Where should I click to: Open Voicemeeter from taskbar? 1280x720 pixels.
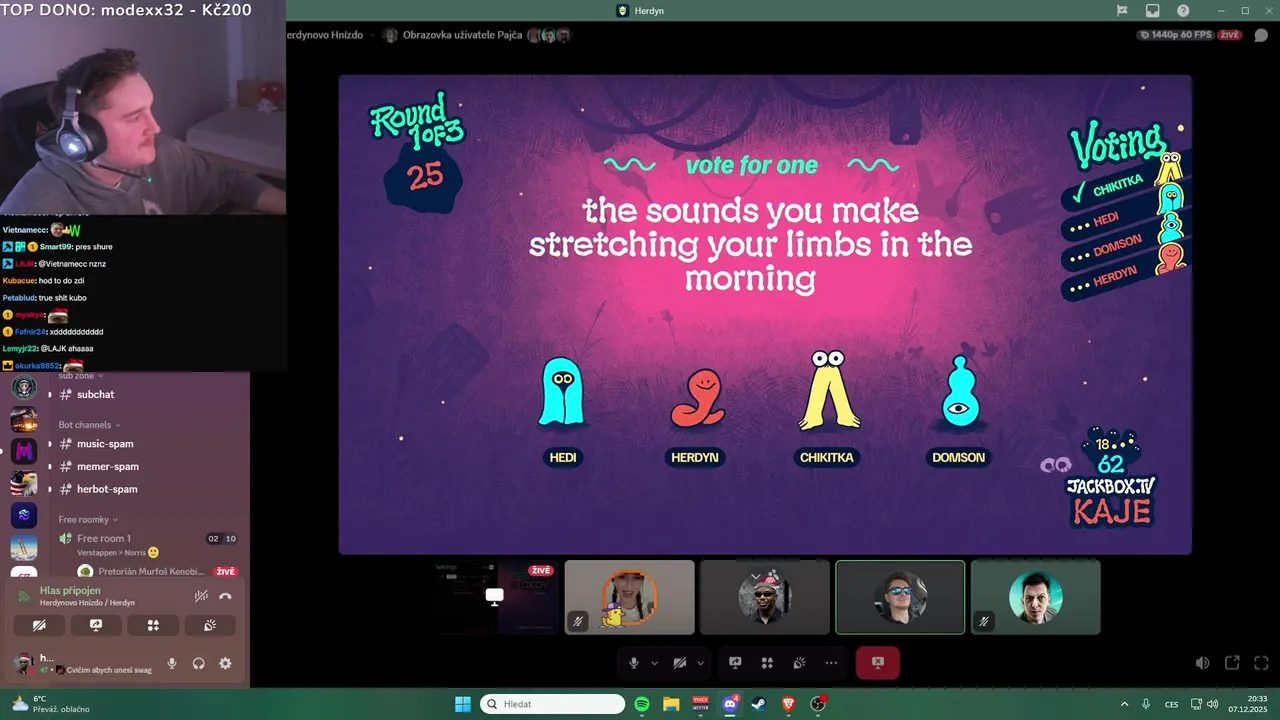pos(701,704)
